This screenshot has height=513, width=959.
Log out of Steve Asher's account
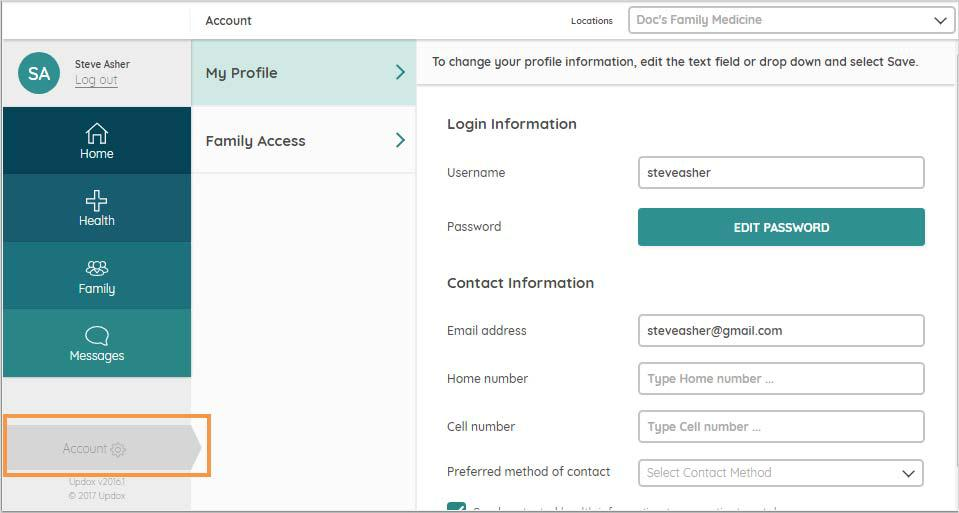(96, 80)
